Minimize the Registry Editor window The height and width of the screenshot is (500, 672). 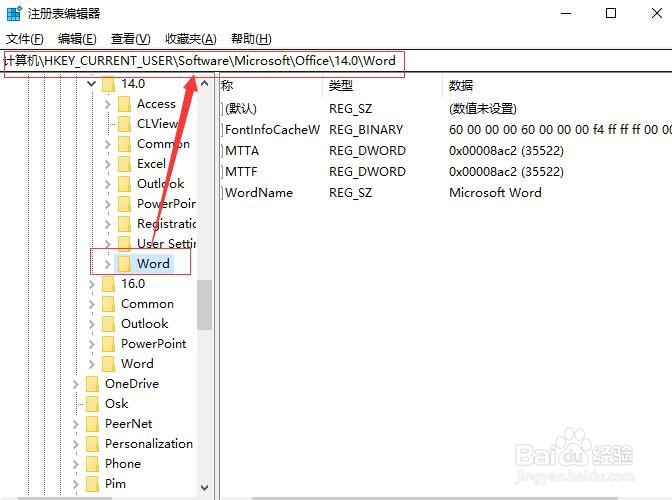point(566,13)
